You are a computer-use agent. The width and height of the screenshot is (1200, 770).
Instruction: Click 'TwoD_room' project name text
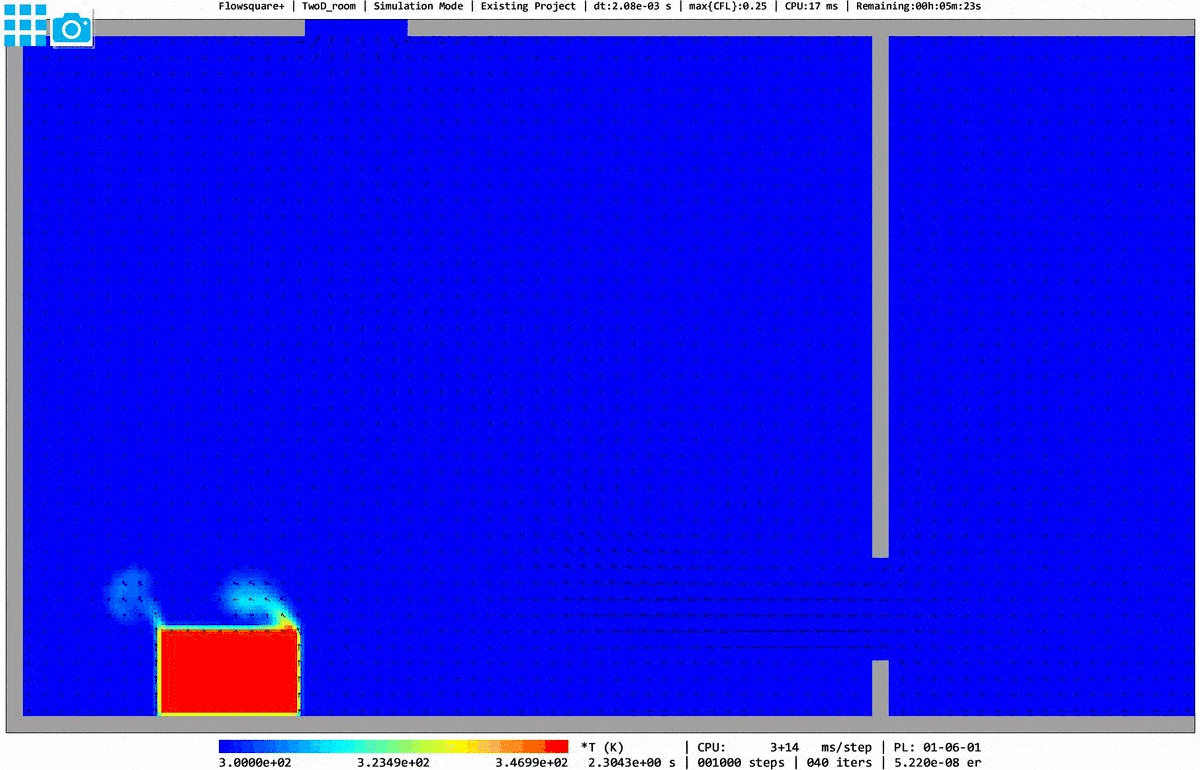click(329, 6)
